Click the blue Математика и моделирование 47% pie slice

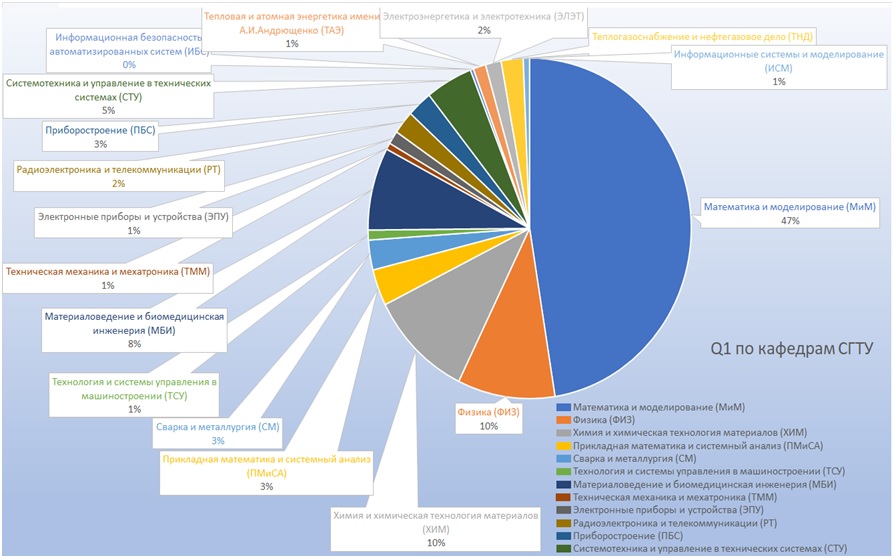coord(620,230)
